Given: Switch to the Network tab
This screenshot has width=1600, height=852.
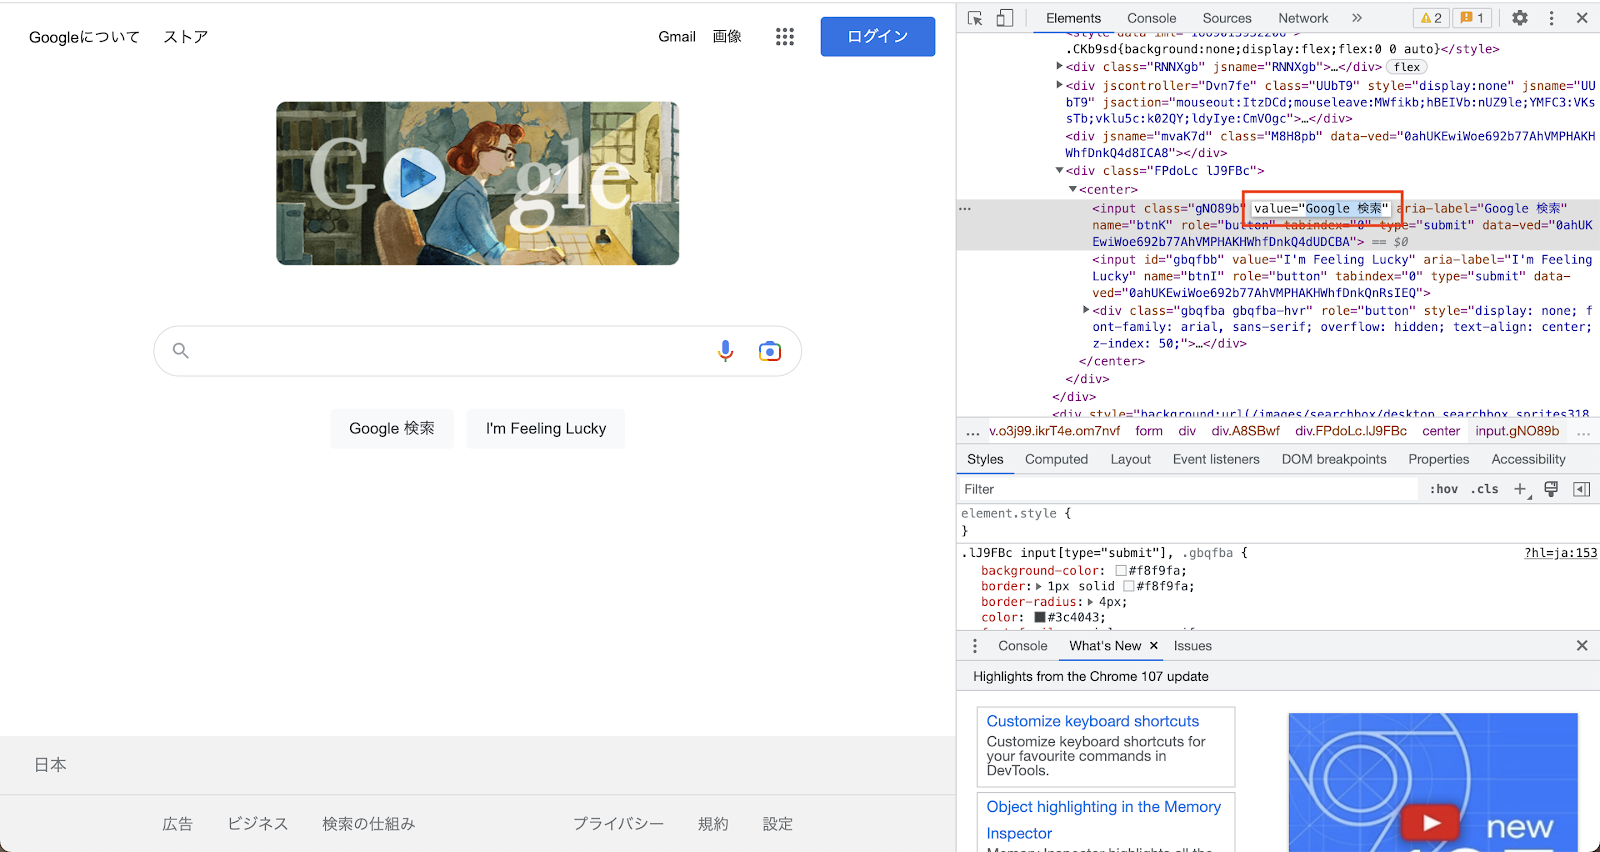Looking at the screenshot, I should [1303, 18].
